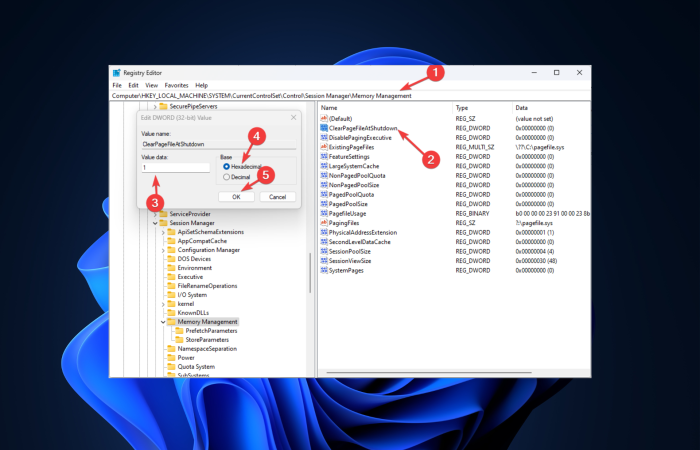Click the registry path address bar
Viewport: 700px width, 450px height.
(350, 96)
